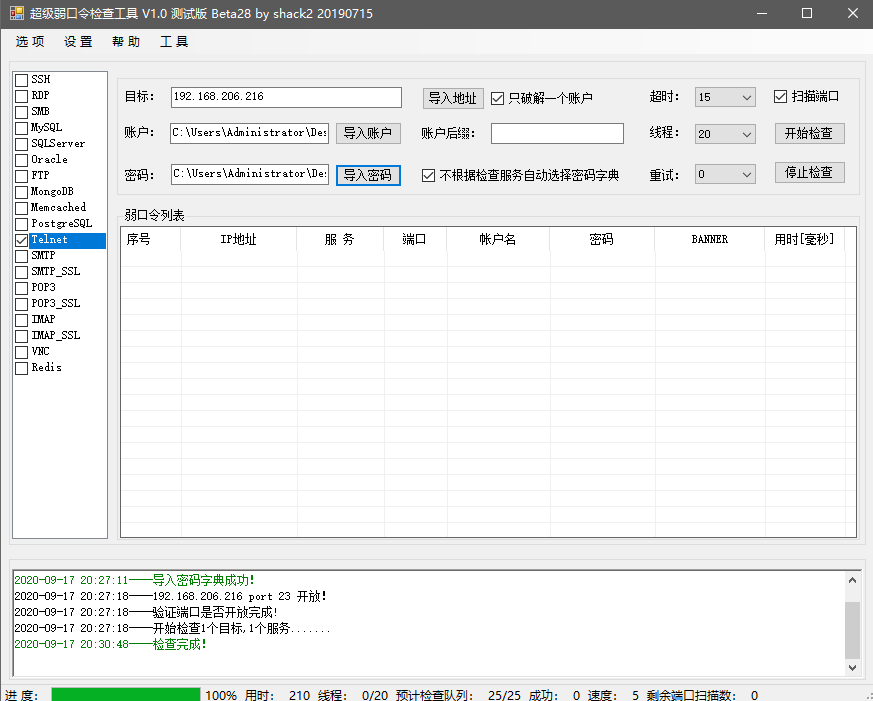
Task: Toggle the SMTP_SSL checkbox
Action: click(21, 272)
